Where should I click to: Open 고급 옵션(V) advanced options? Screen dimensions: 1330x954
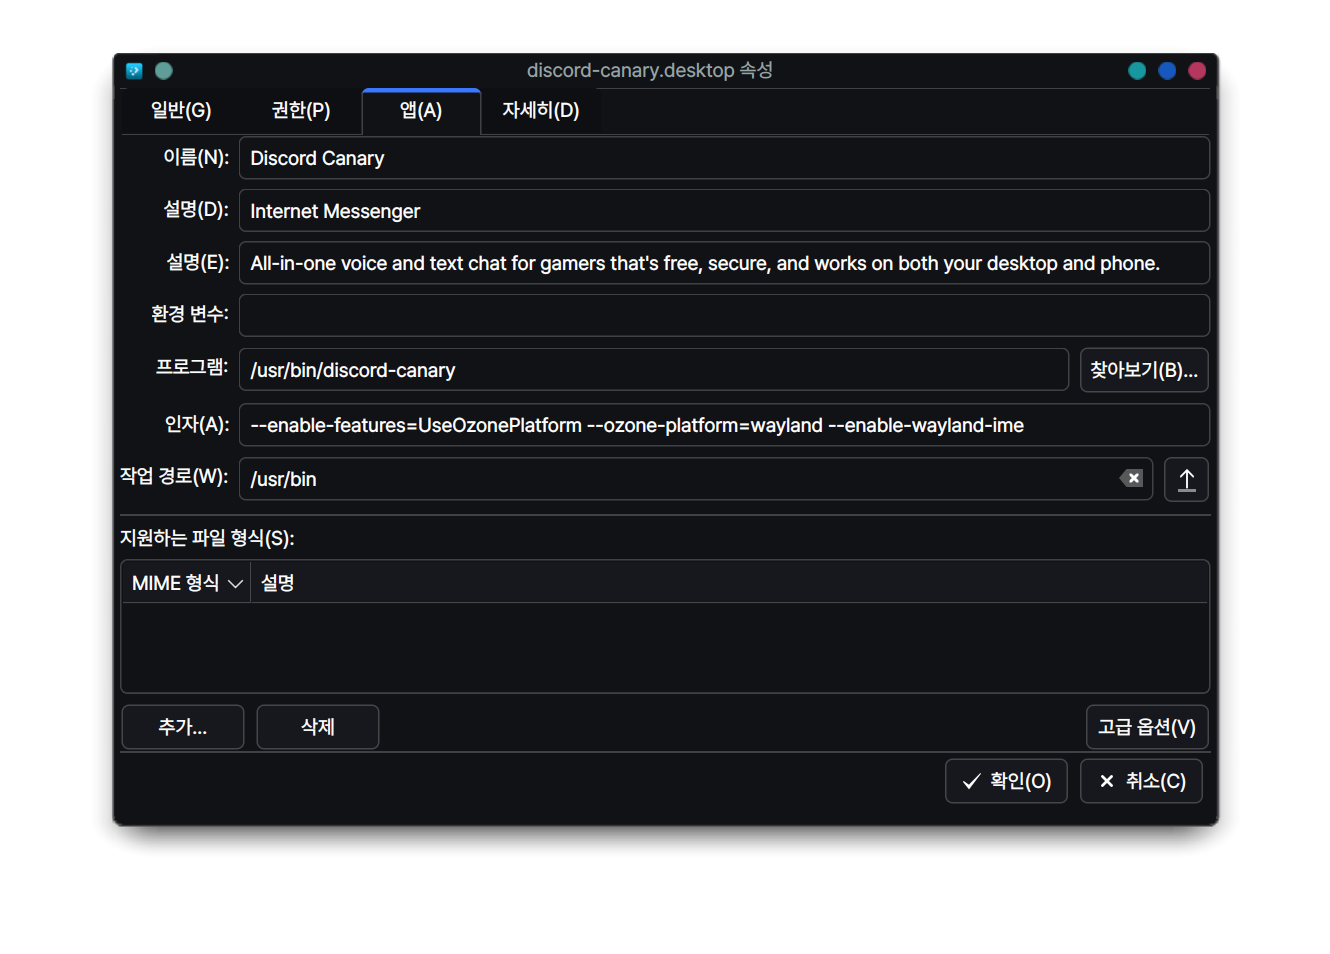tap(1147, 727)
